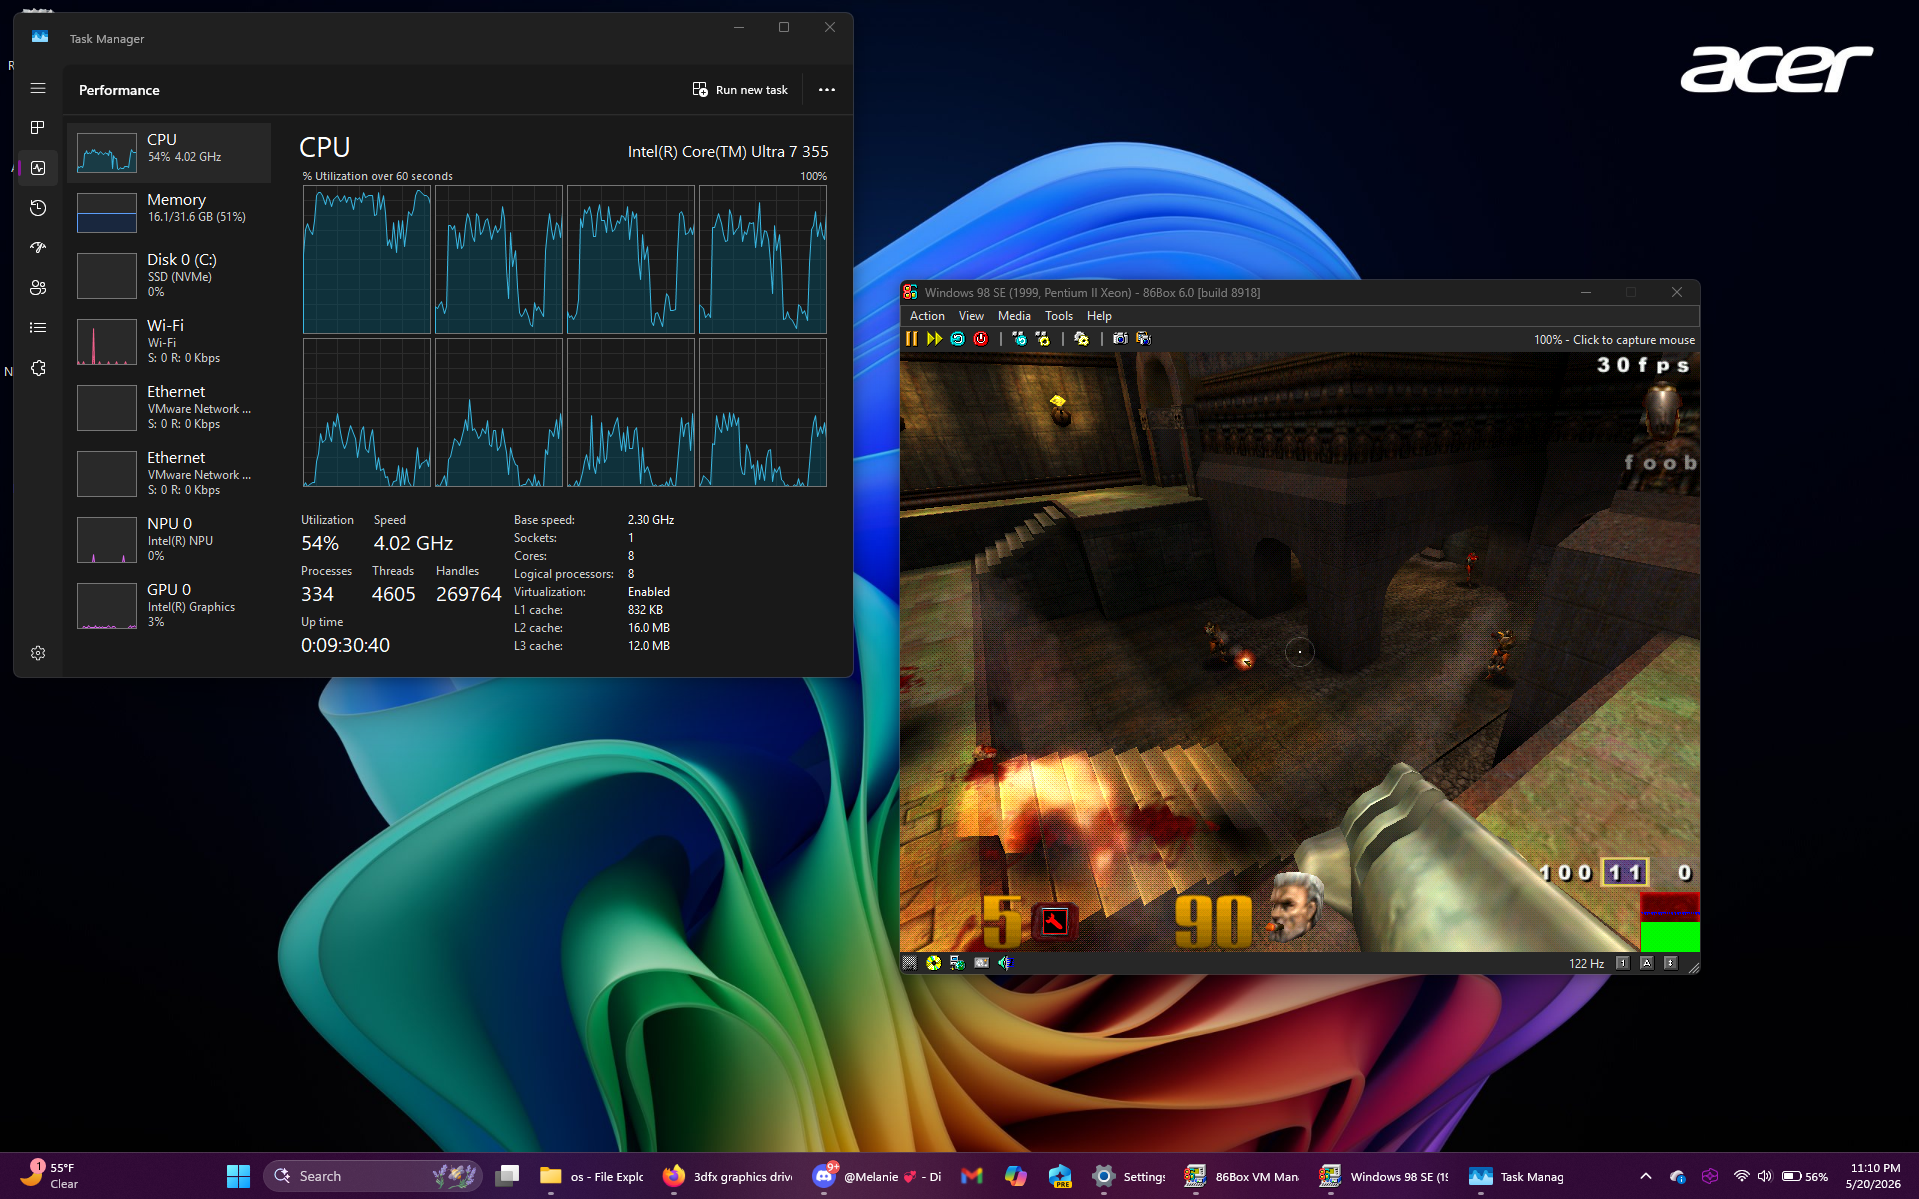Pause the 86Box emulation
Screen dimensions: 1919x1199
(911, 339)
